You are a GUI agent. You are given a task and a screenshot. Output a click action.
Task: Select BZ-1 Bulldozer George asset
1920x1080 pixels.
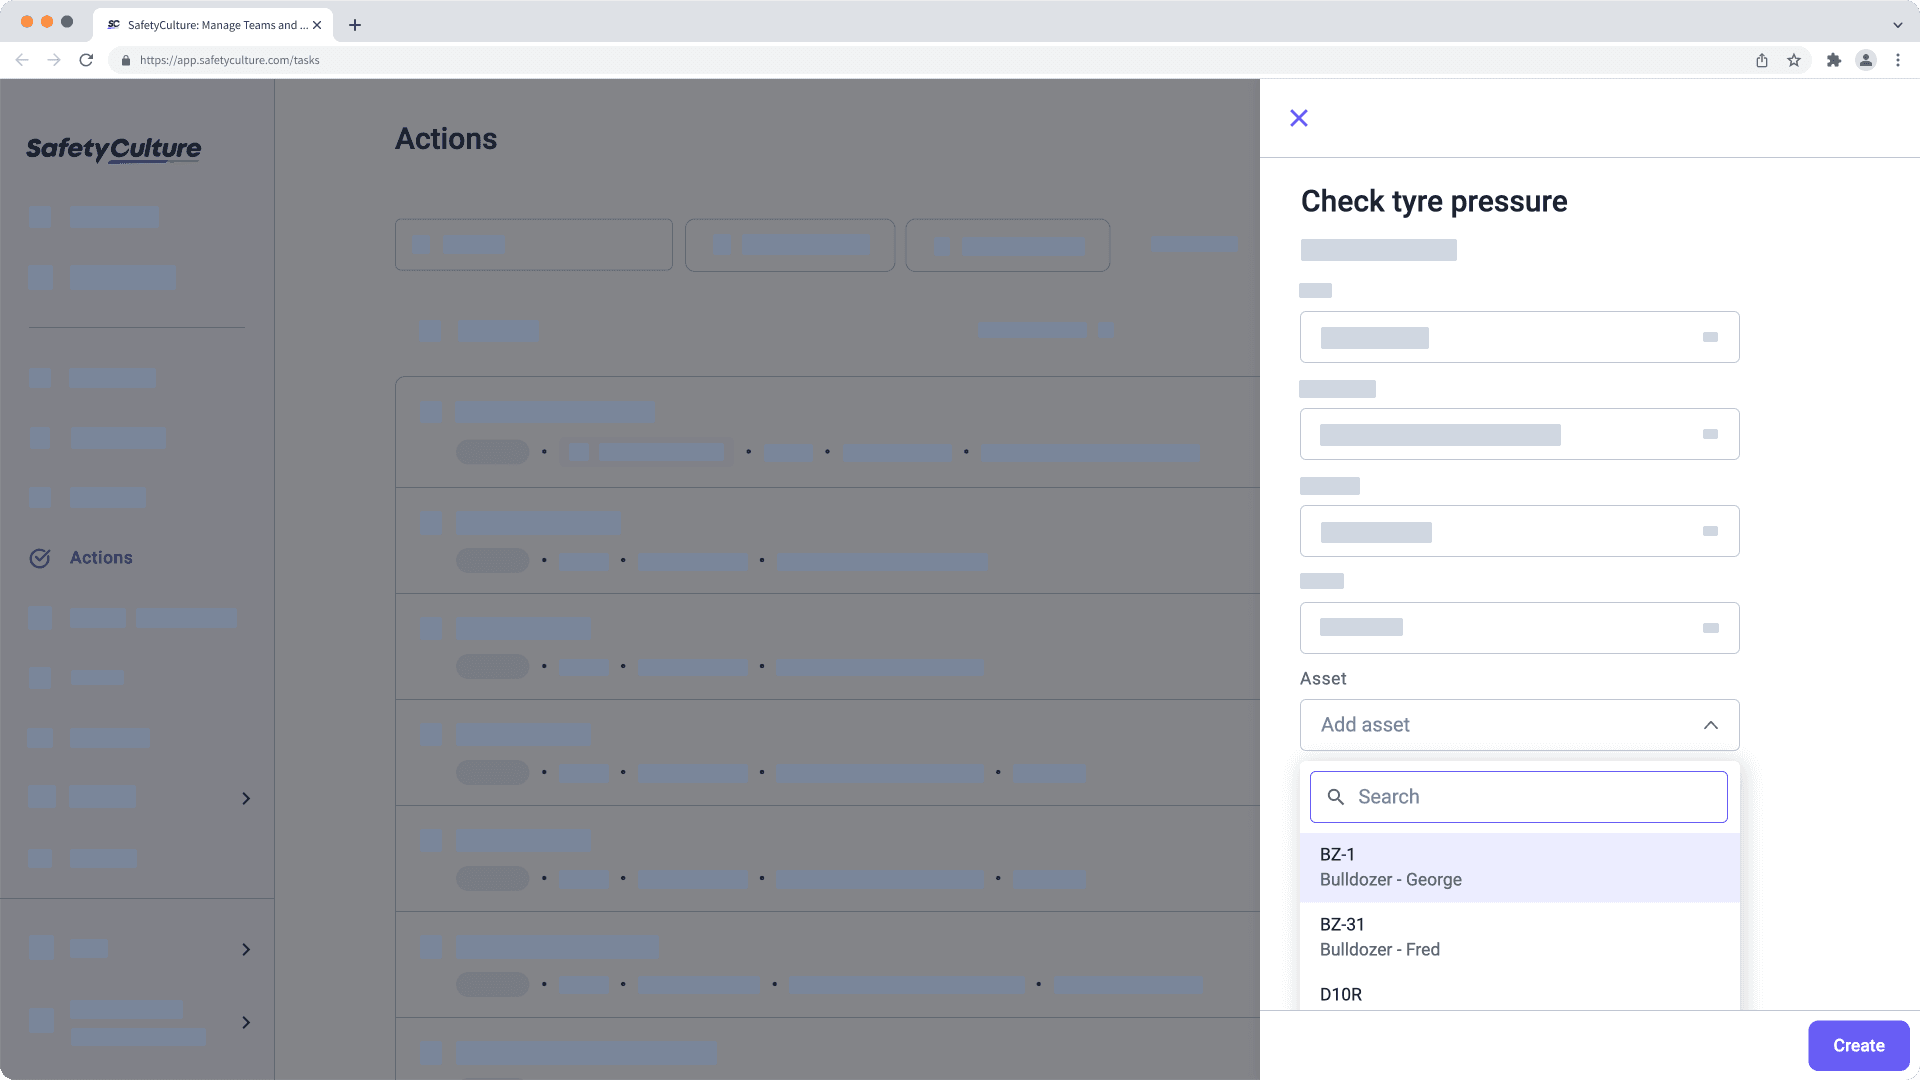1519,866
